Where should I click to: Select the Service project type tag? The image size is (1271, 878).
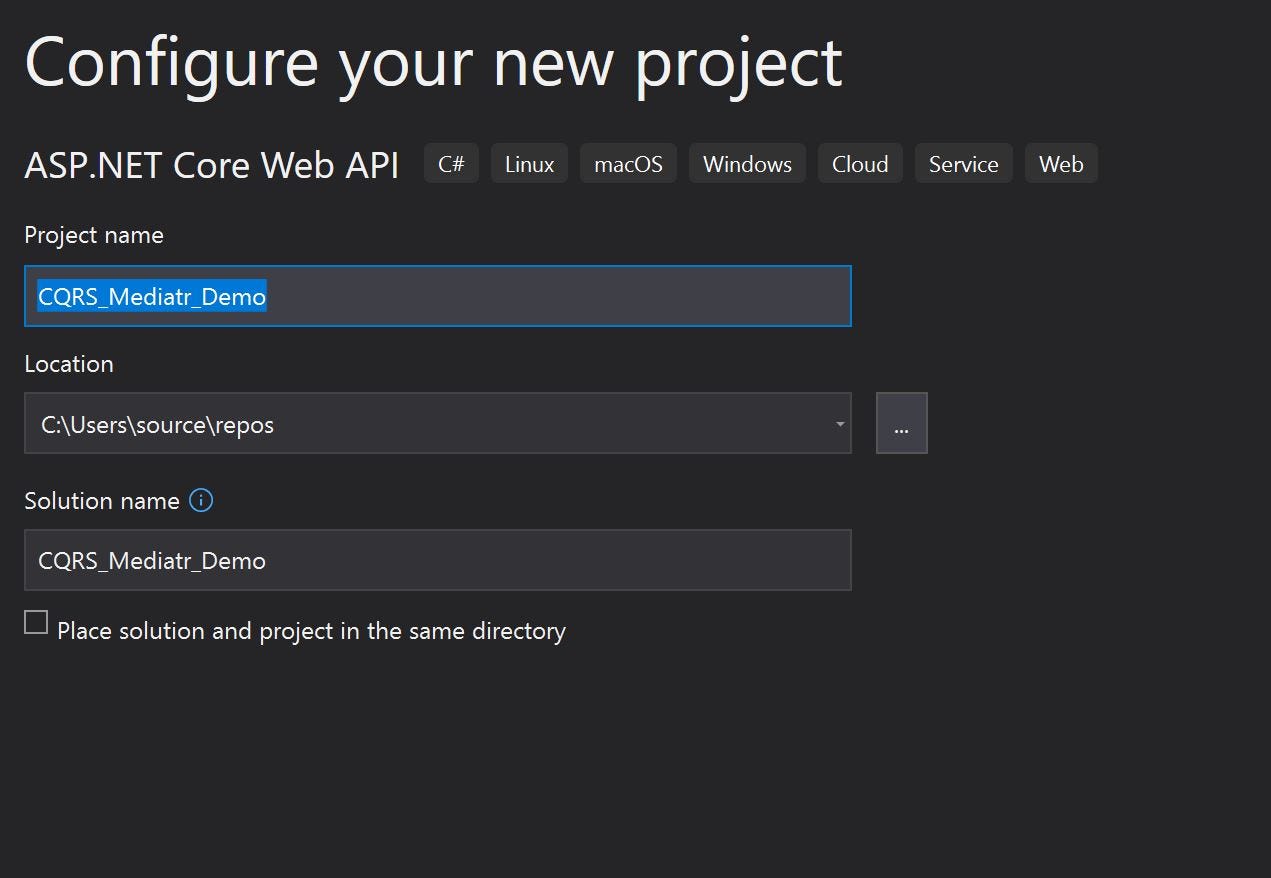pyautogui.click(x=963, y=164)
